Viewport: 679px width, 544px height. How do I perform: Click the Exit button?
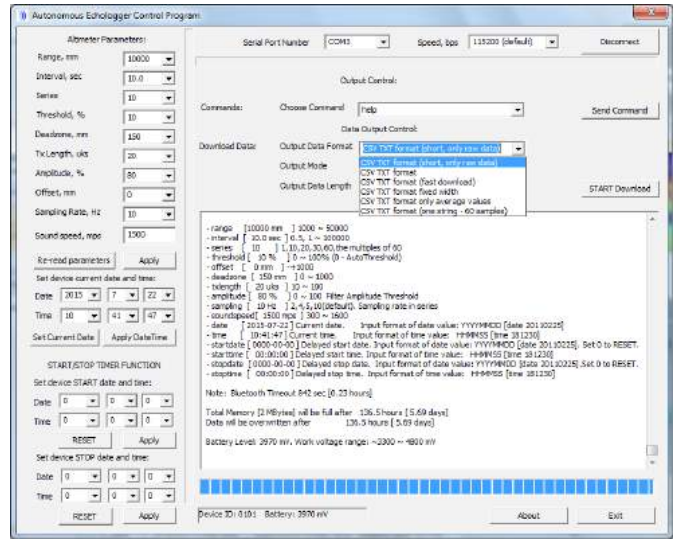pyautogui.click(x=615, y=515)
